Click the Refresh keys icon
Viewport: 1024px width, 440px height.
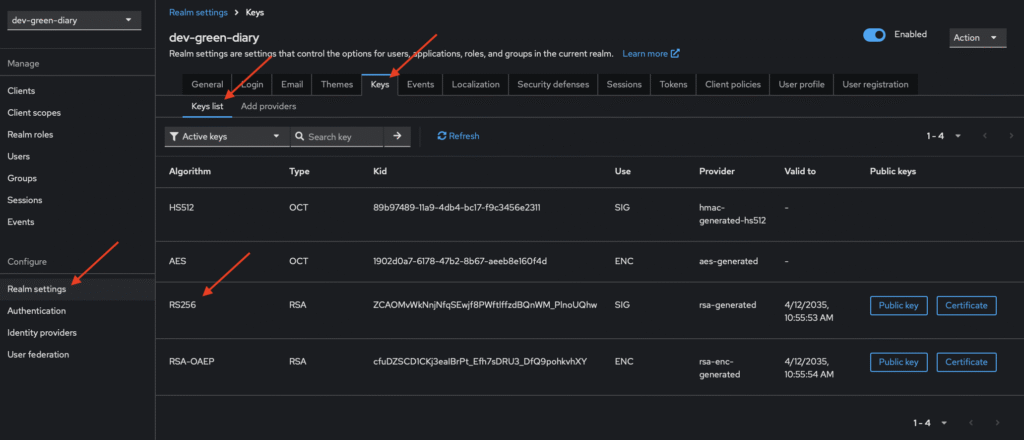(442, 136)
